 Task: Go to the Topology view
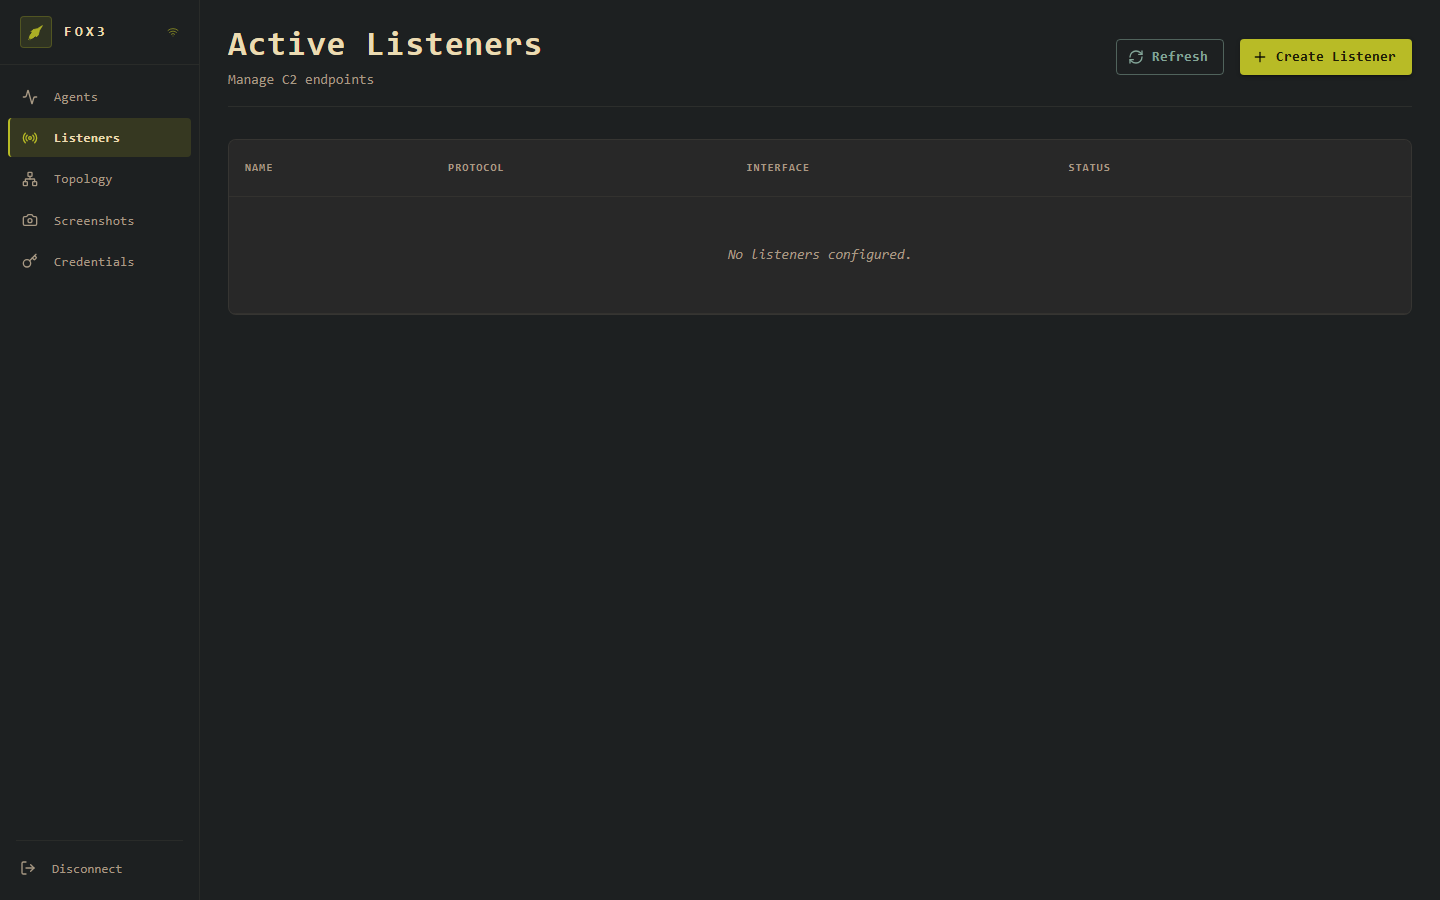coord(99,179)
